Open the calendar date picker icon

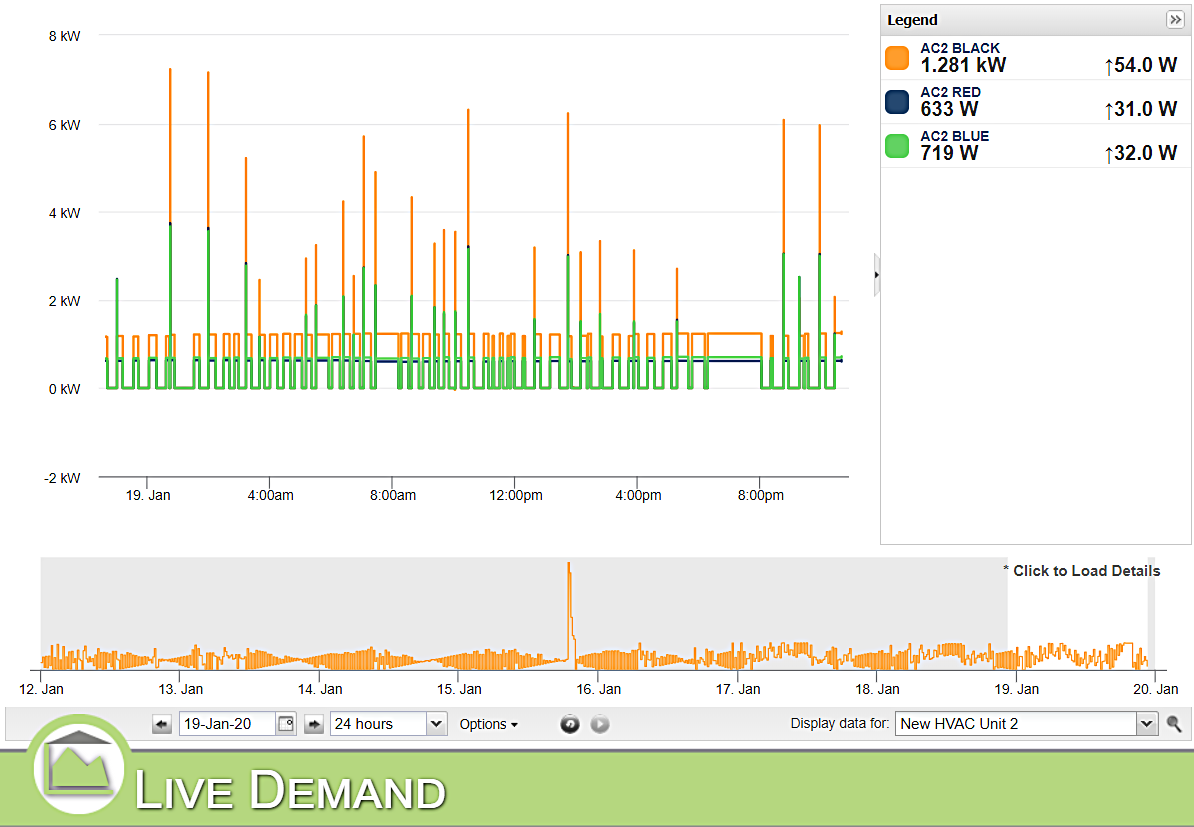tap(286, 724)
